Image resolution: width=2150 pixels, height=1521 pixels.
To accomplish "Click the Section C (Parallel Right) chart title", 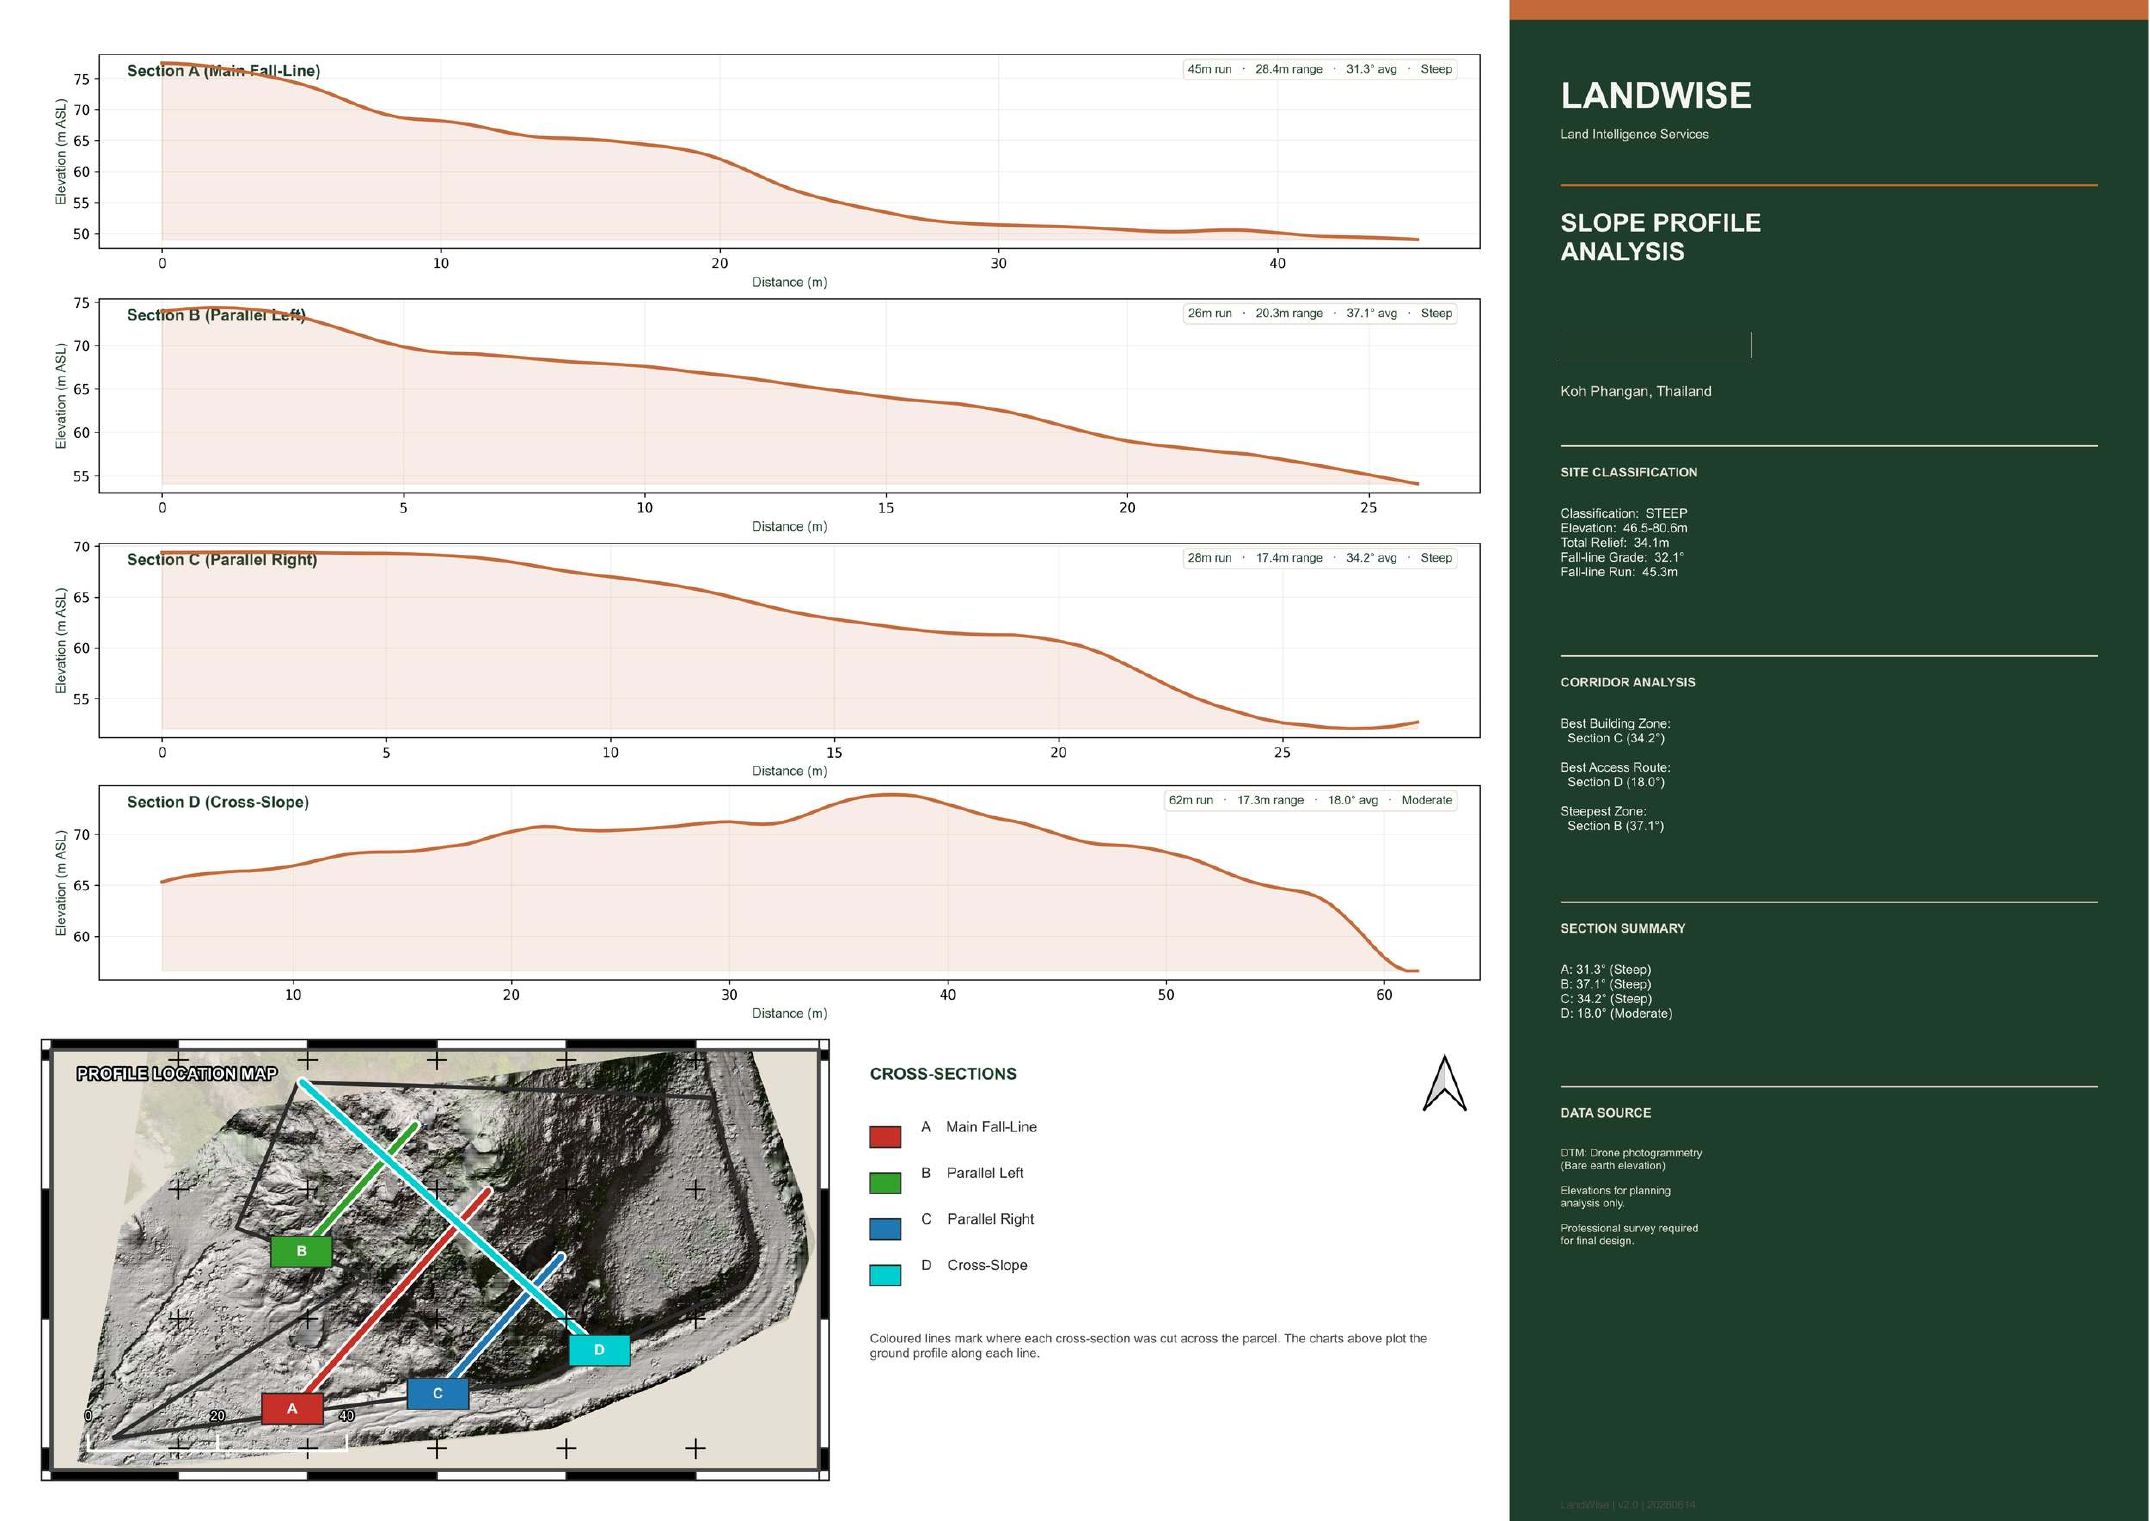I will [x=222, y=559].
